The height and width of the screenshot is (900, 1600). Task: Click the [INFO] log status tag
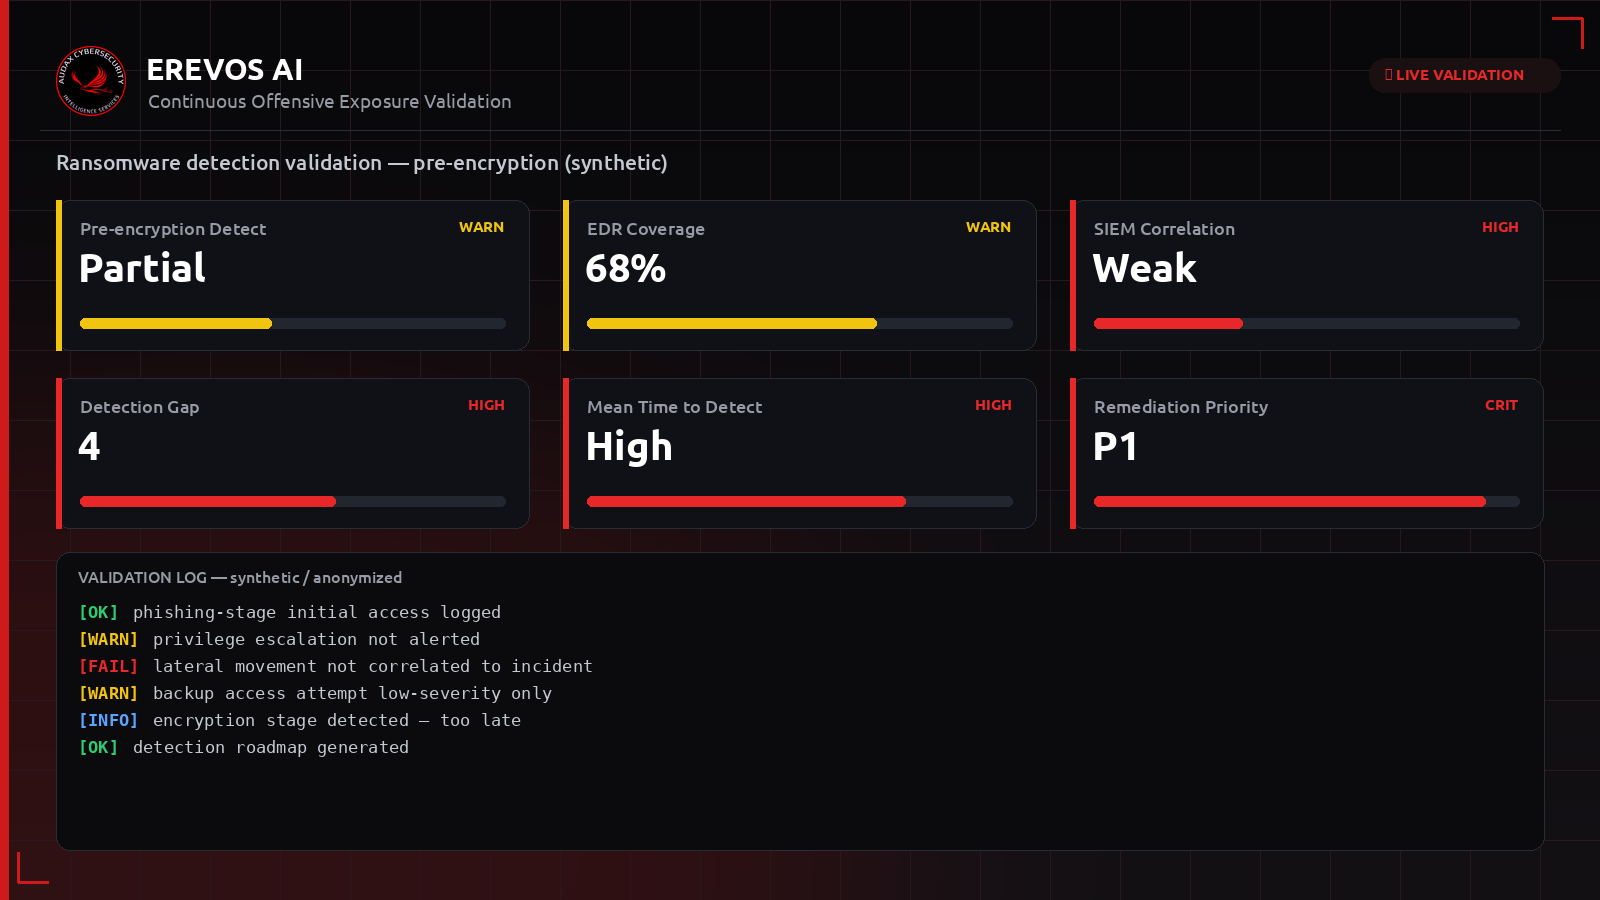tap(108, 720)
